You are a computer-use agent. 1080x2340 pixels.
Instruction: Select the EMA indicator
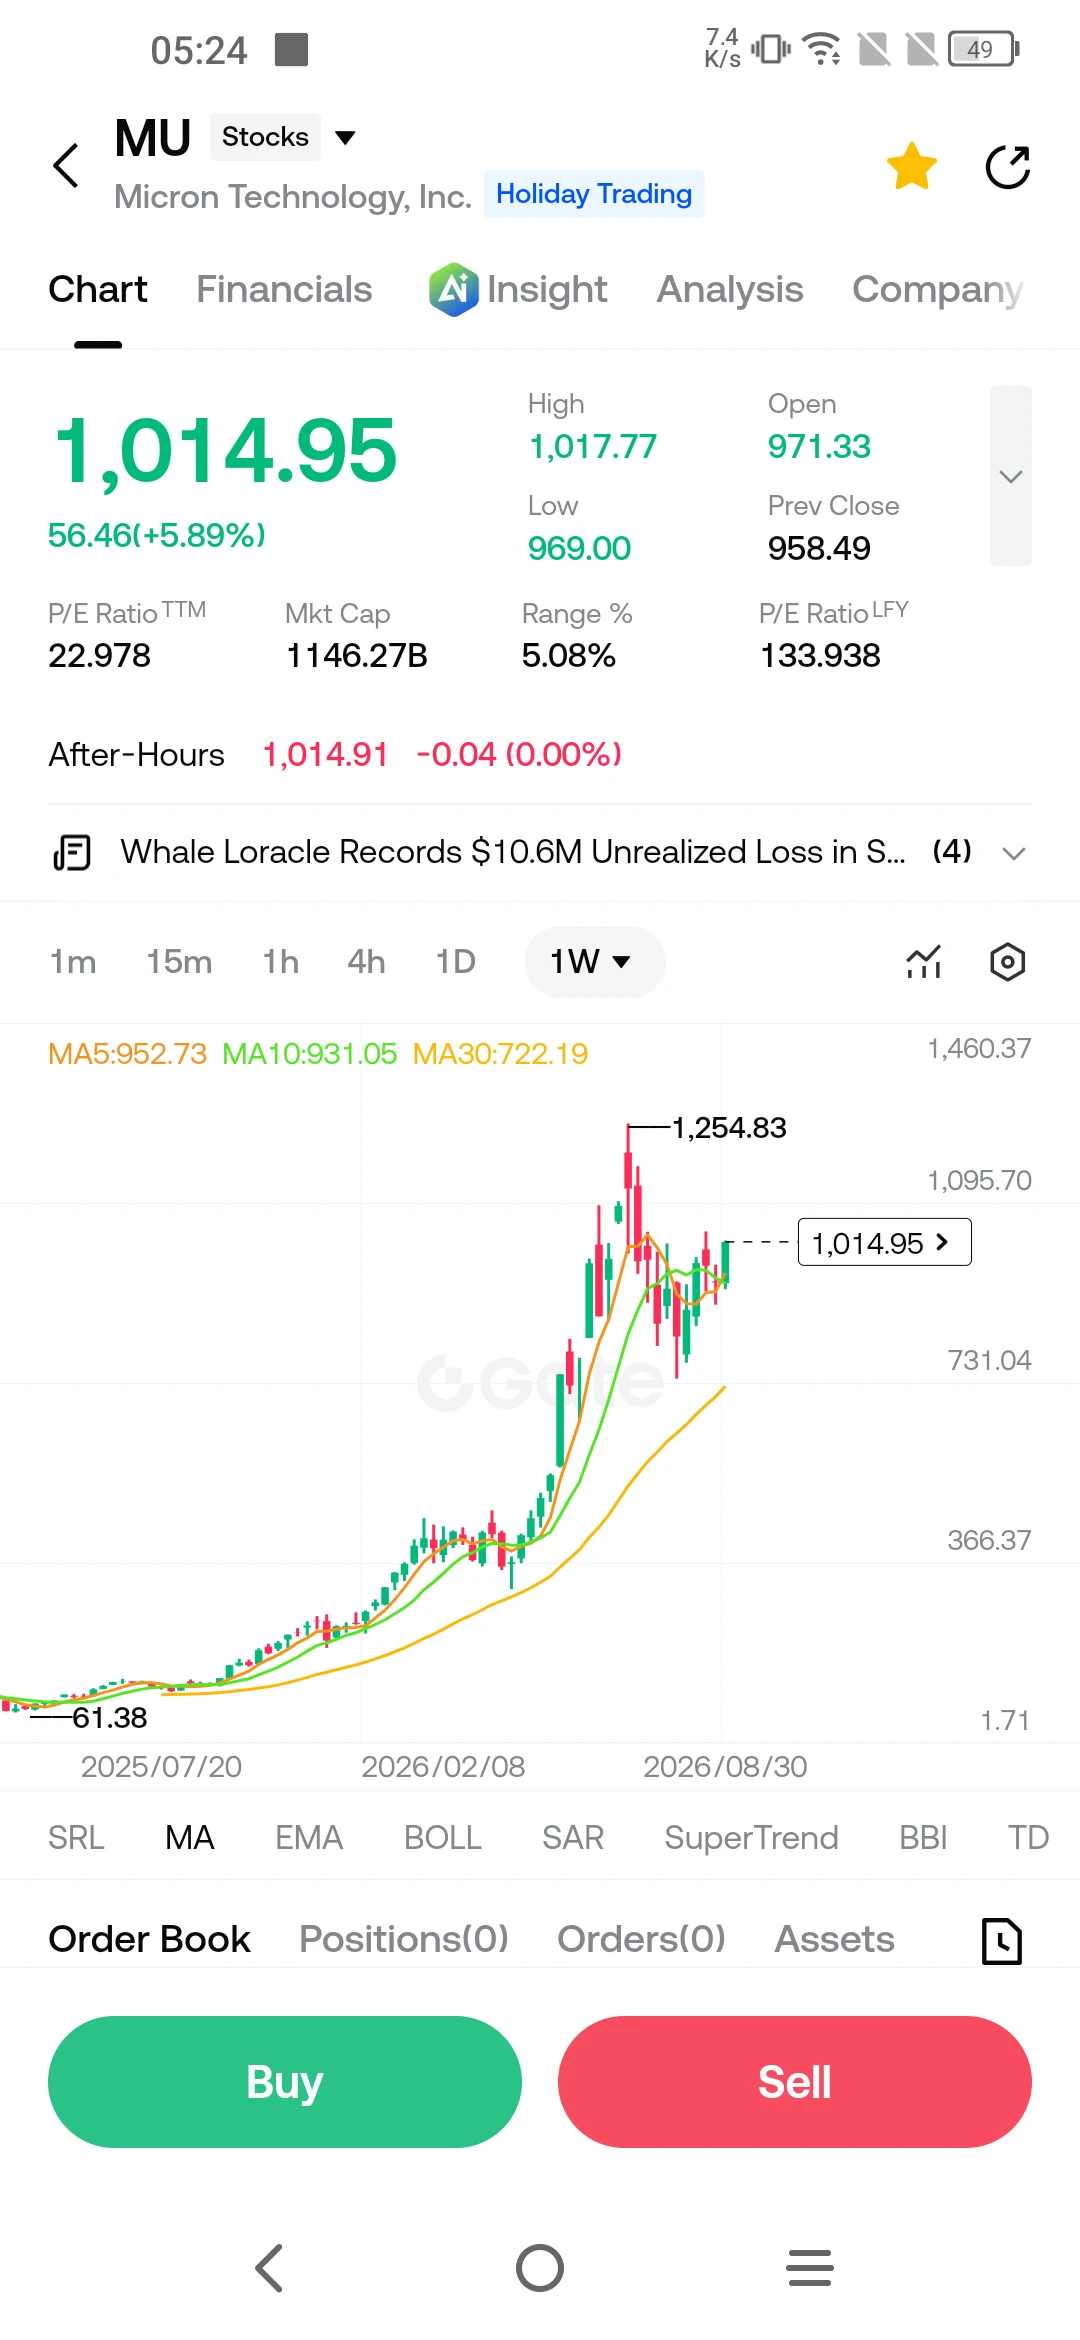[309, 1838]
